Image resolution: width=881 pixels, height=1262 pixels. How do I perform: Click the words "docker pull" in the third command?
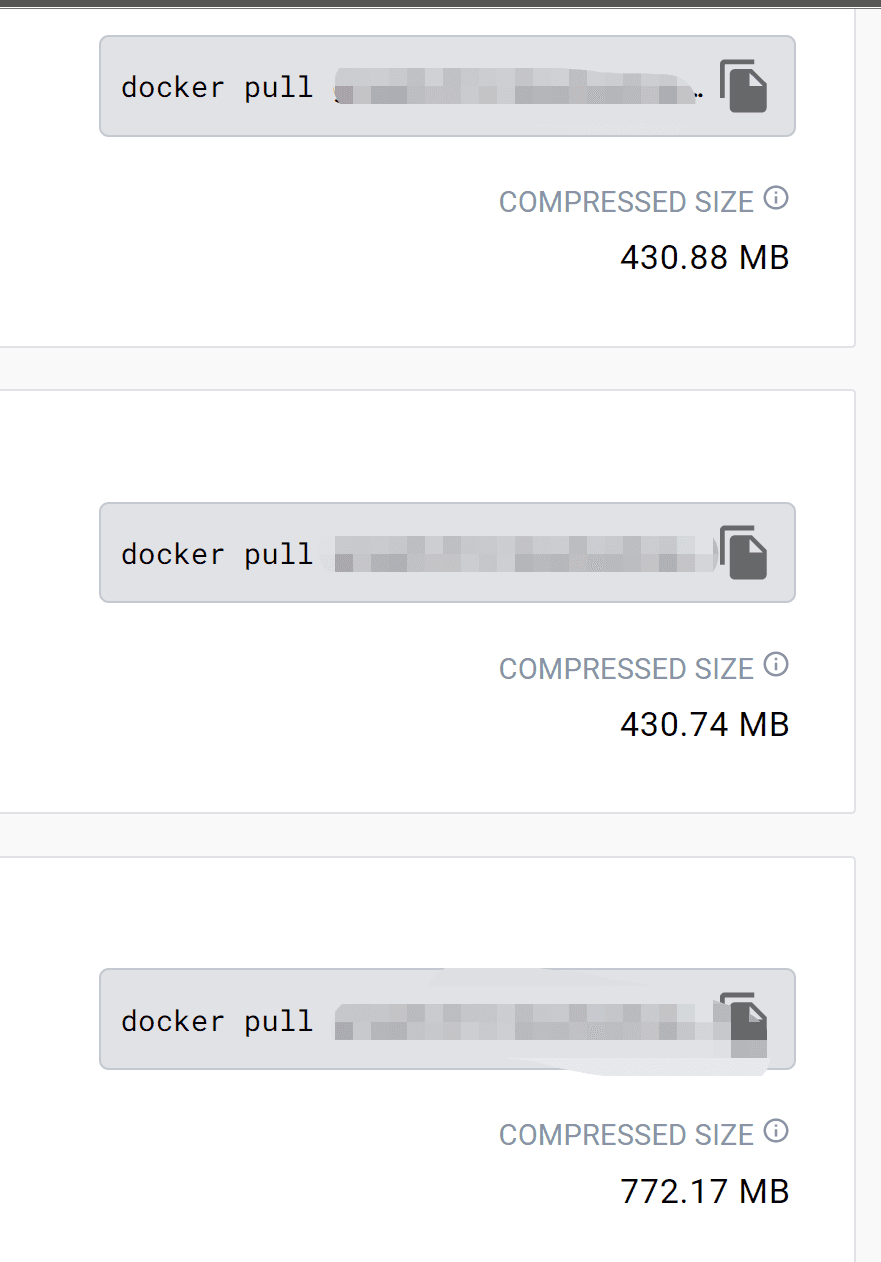pos(217,1021)
